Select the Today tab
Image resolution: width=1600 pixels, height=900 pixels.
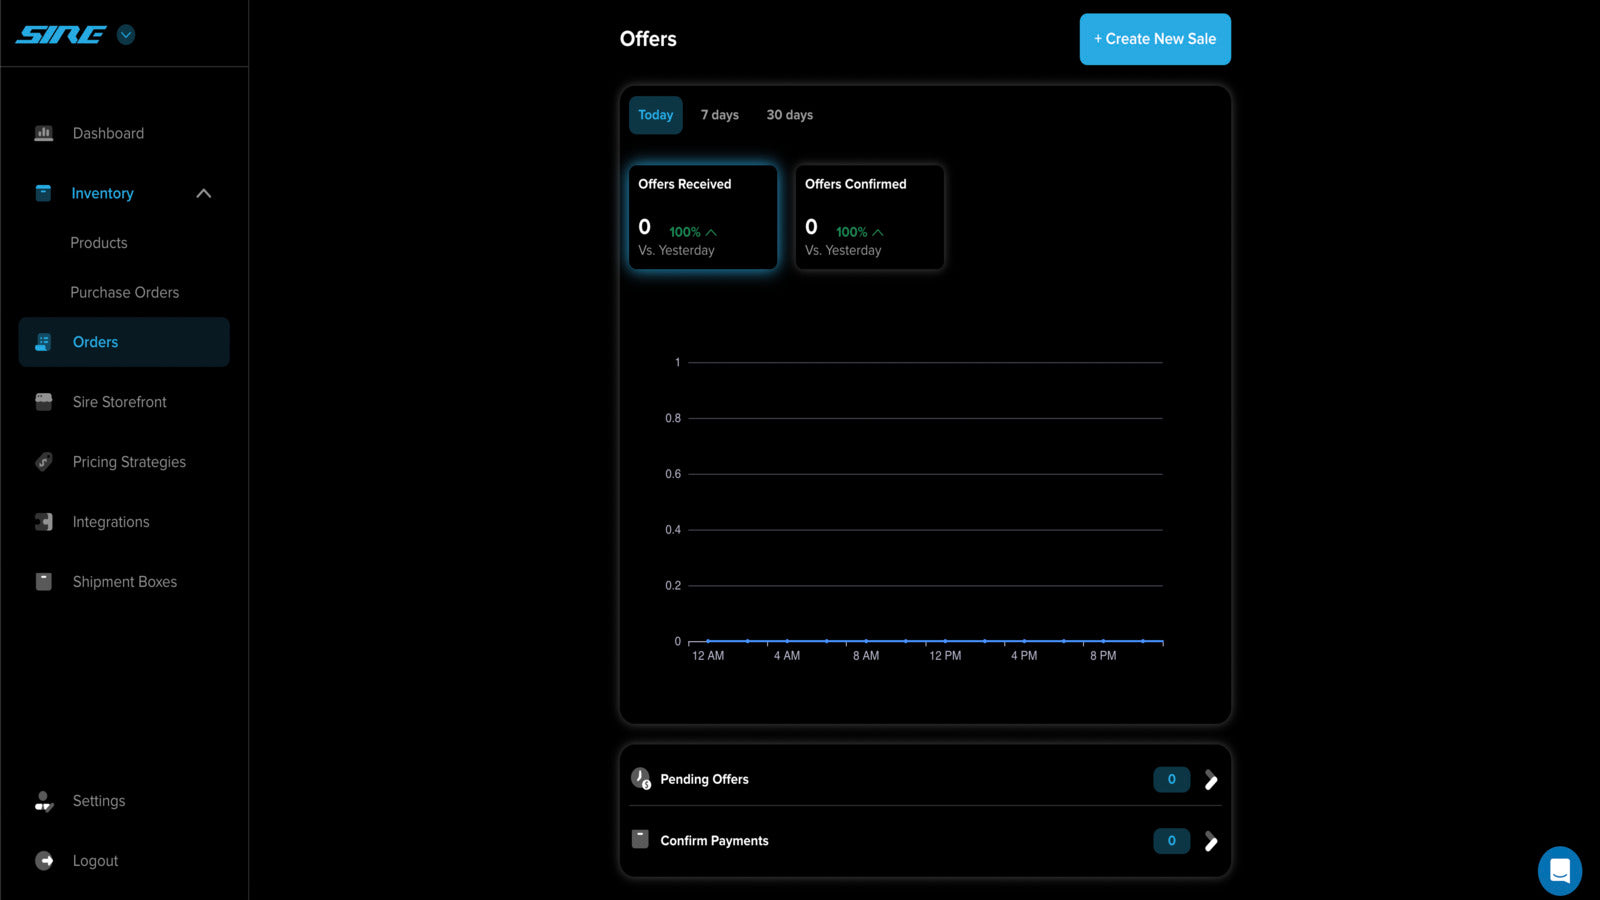(656, 115)
